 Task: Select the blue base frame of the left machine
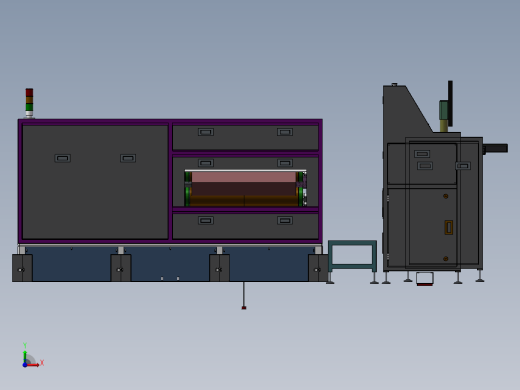tap(170, 264)
